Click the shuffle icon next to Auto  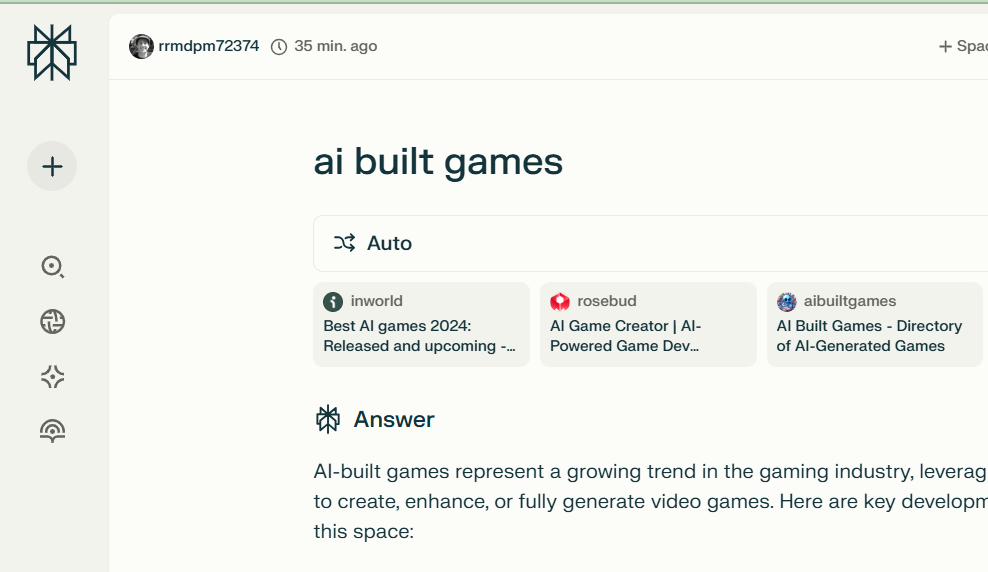(344, 243)
